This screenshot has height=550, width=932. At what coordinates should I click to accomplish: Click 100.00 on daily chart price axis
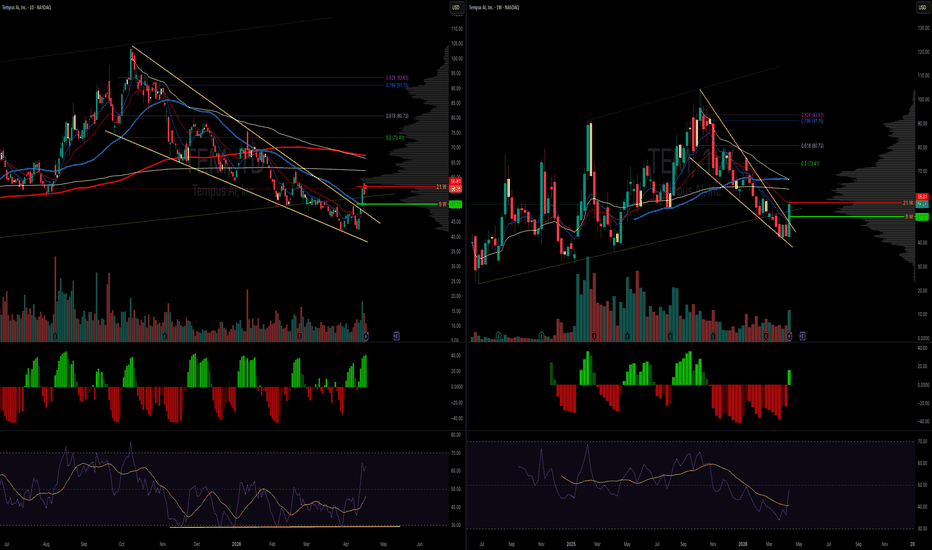[x=456, y=59]
